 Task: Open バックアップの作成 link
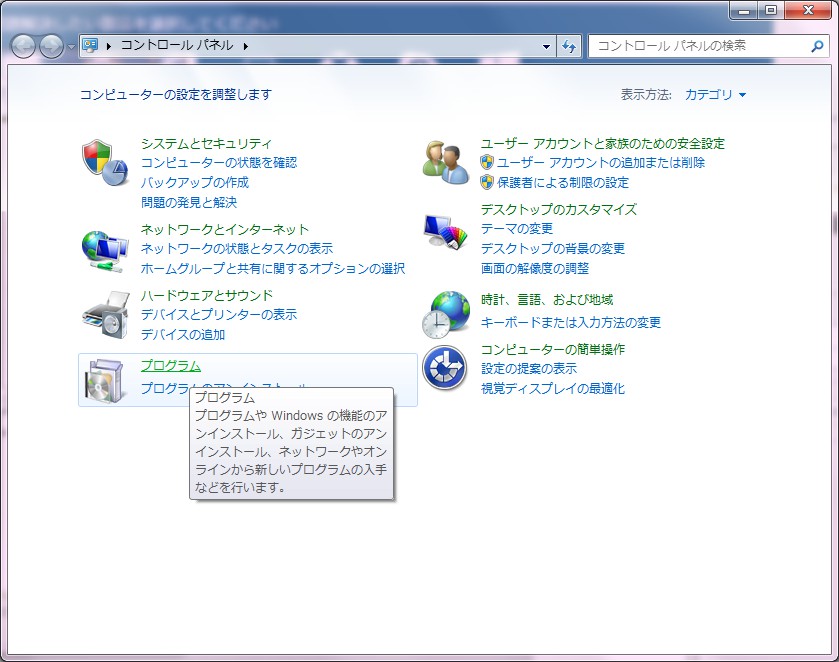coord(195,182)
